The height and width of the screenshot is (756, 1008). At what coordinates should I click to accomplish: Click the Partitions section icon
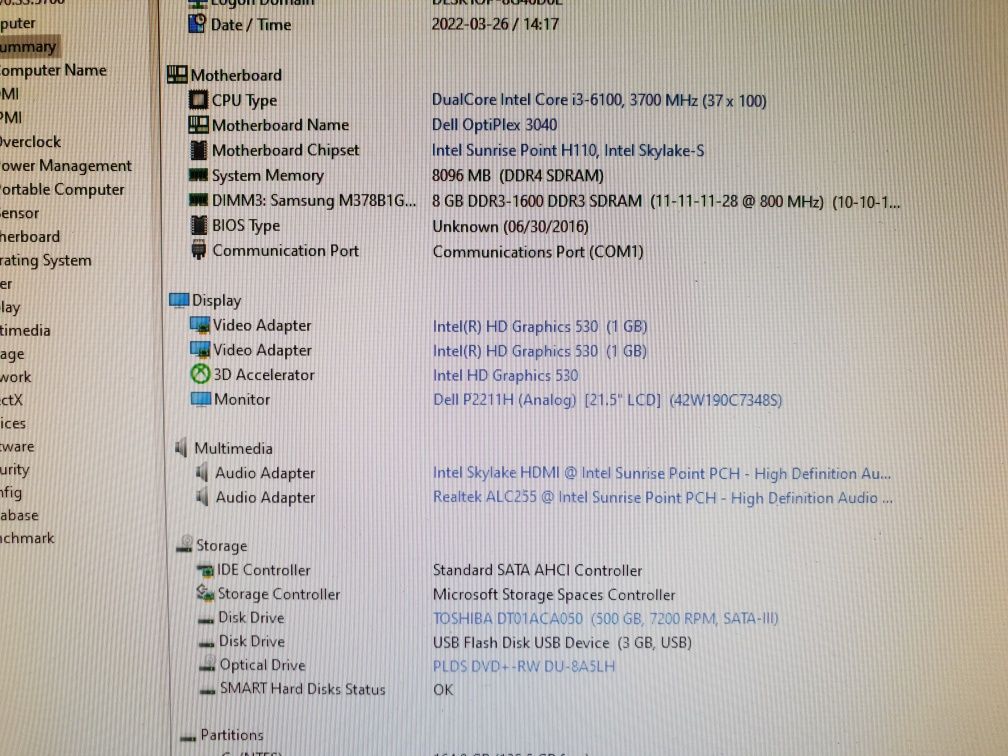point(188,737)
